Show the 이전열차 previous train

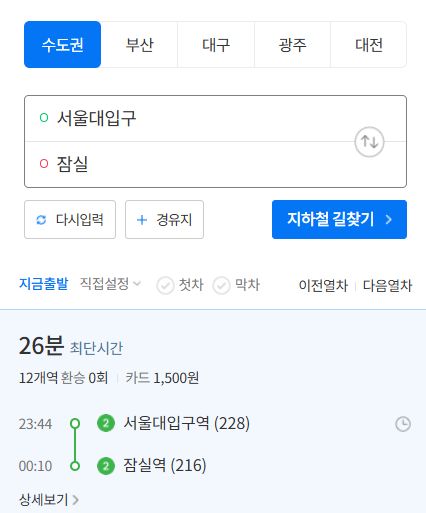point(323,285)
